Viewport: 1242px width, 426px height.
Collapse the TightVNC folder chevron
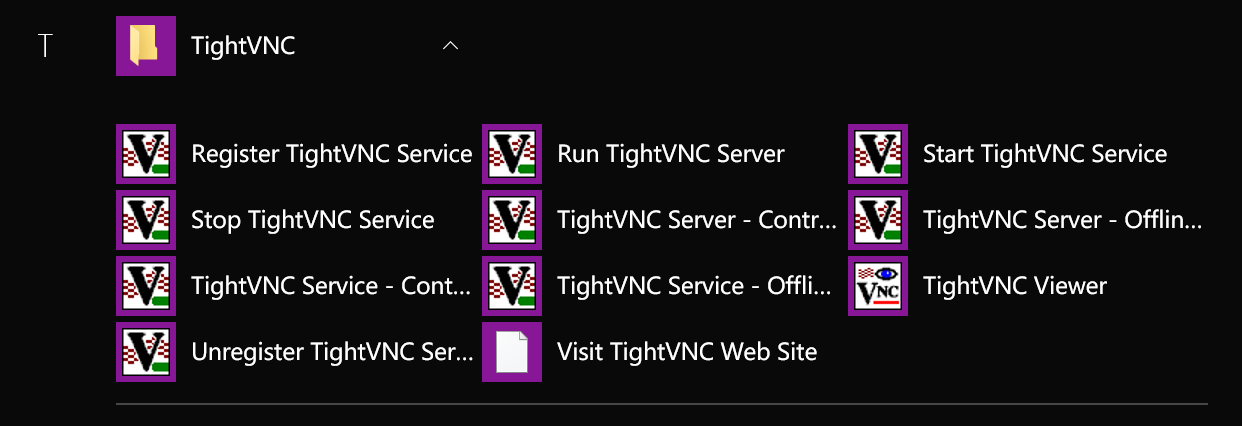(450, 46)
